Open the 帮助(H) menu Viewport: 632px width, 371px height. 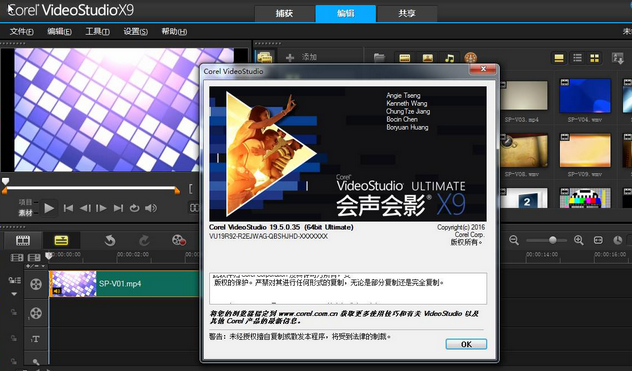174,31
